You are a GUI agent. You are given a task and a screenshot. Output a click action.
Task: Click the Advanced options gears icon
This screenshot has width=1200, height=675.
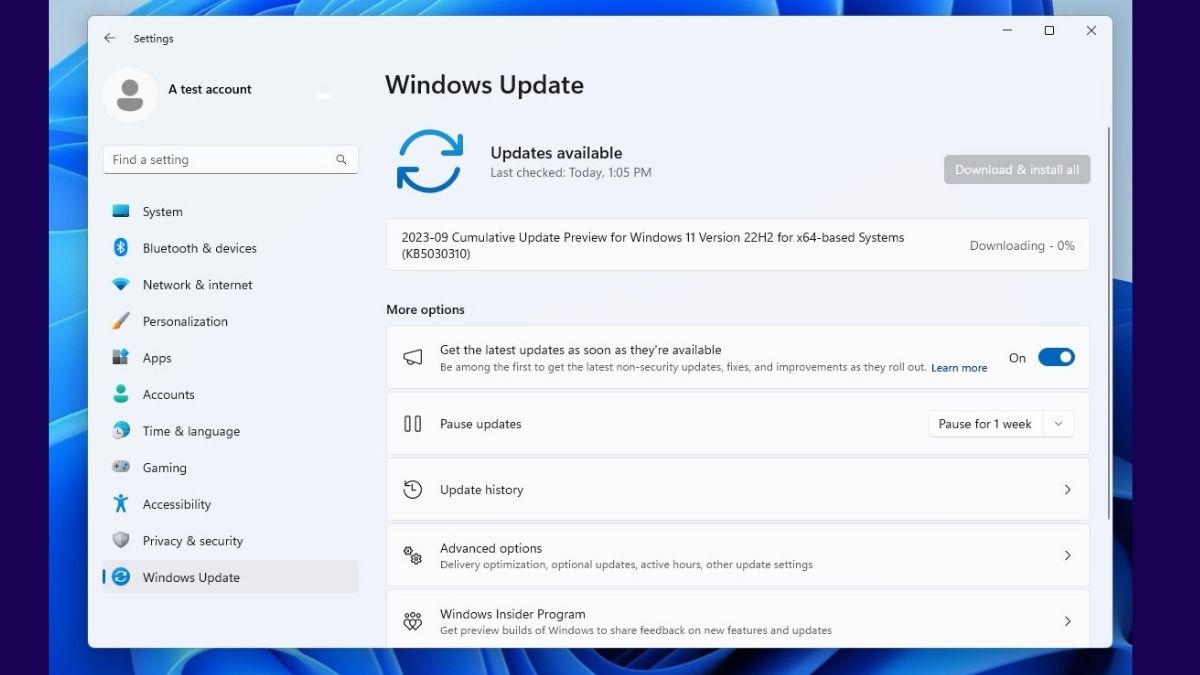coord(413,555)
